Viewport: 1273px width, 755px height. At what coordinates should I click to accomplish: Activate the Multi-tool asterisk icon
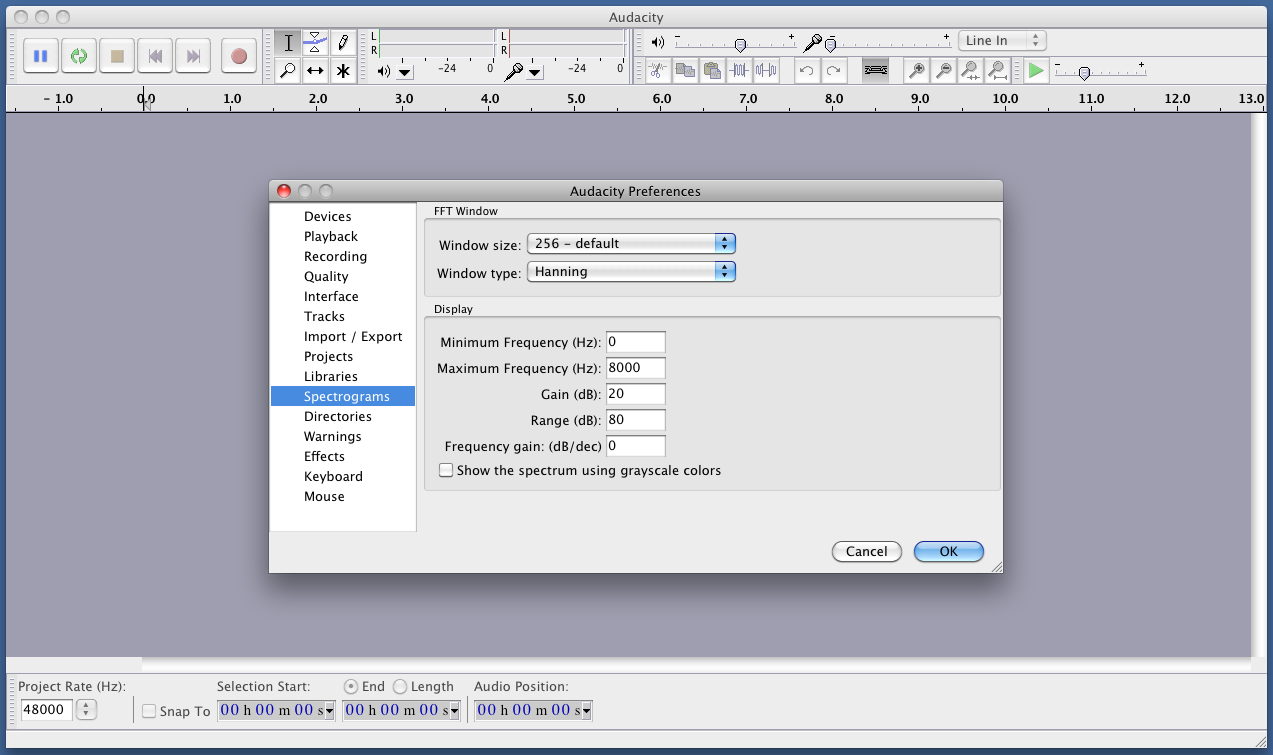tap(343, 71)
